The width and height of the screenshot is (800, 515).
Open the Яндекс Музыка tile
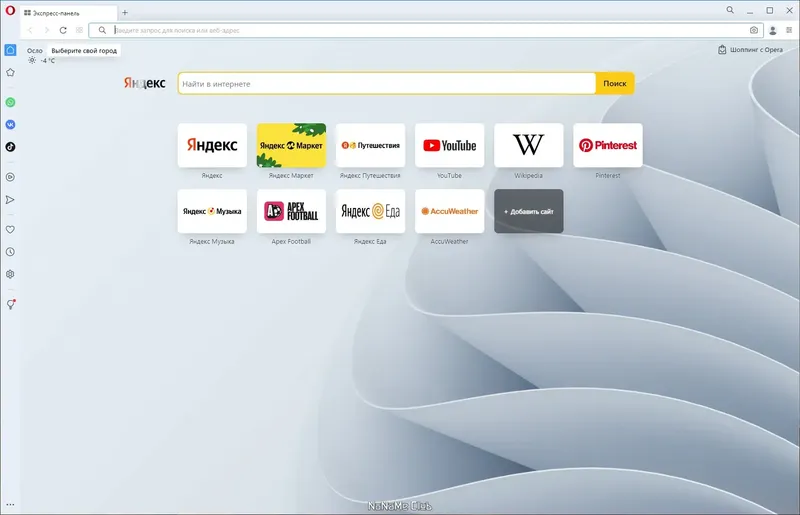[x=212, y=211]
